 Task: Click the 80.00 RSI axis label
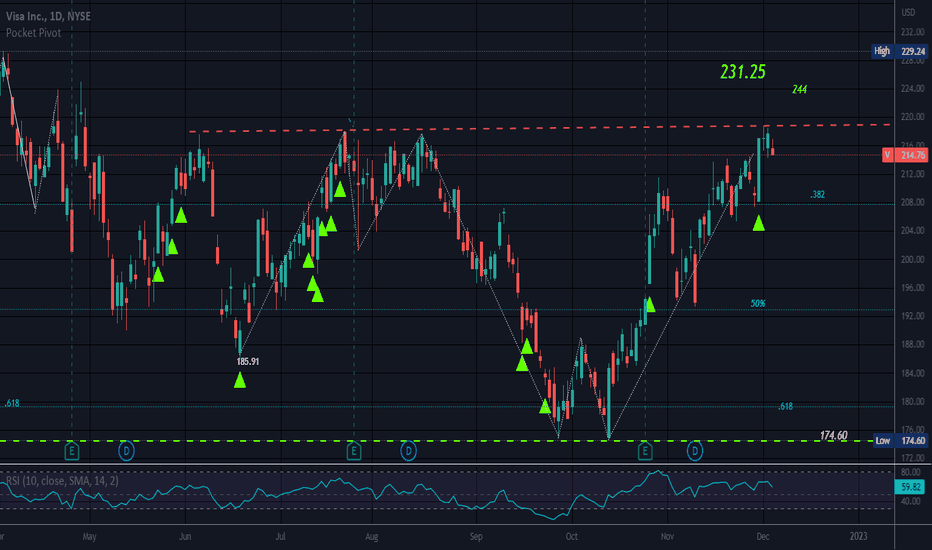[911, 472]
